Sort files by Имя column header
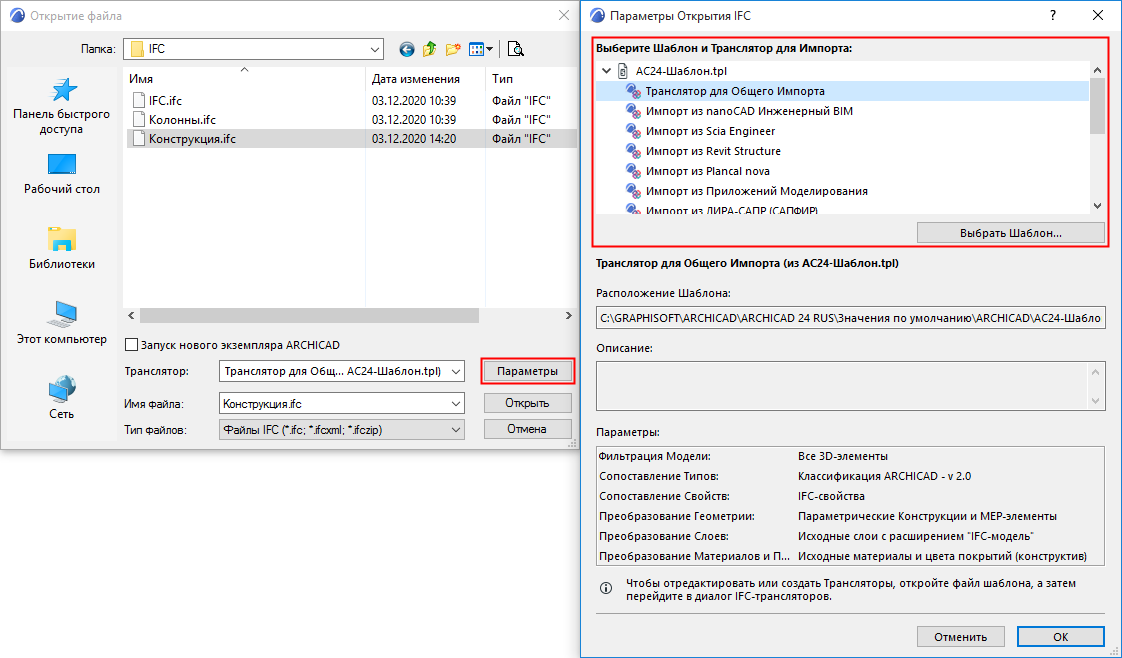This screenshot has width=1122, height=658. coord(244,79)
